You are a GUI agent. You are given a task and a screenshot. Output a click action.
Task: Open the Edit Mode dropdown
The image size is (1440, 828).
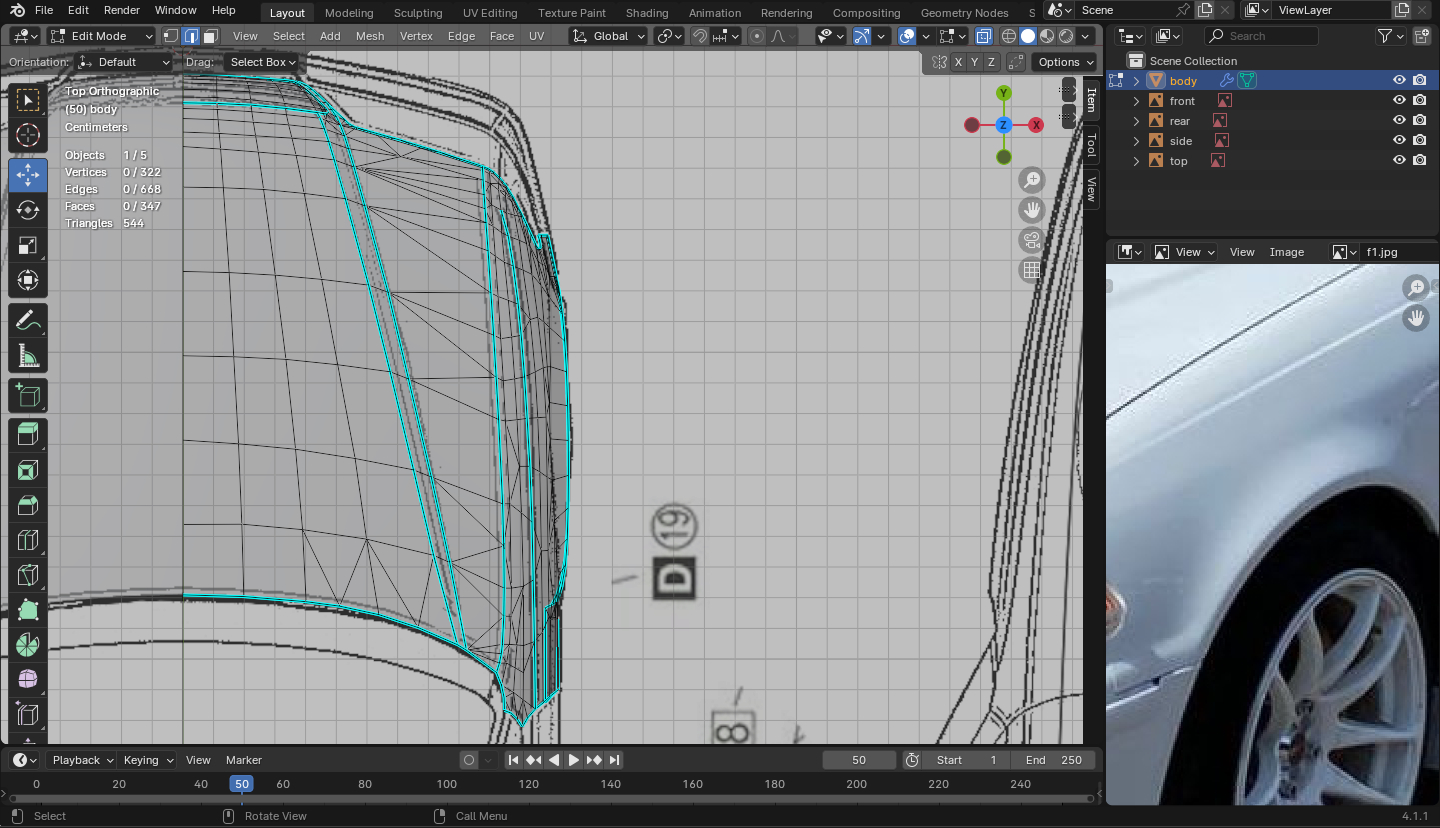pyautogui.click(x=100, y=36)
